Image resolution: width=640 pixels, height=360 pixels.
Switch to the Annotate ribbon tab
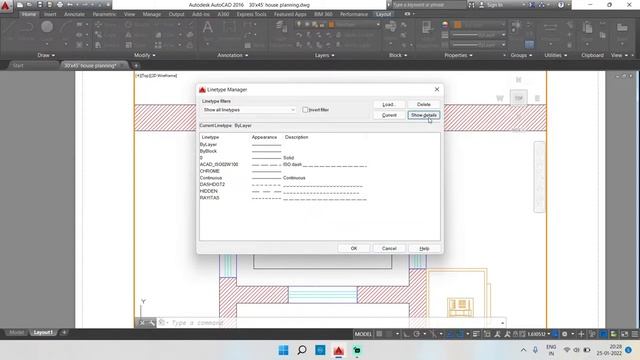click(74, 14)
